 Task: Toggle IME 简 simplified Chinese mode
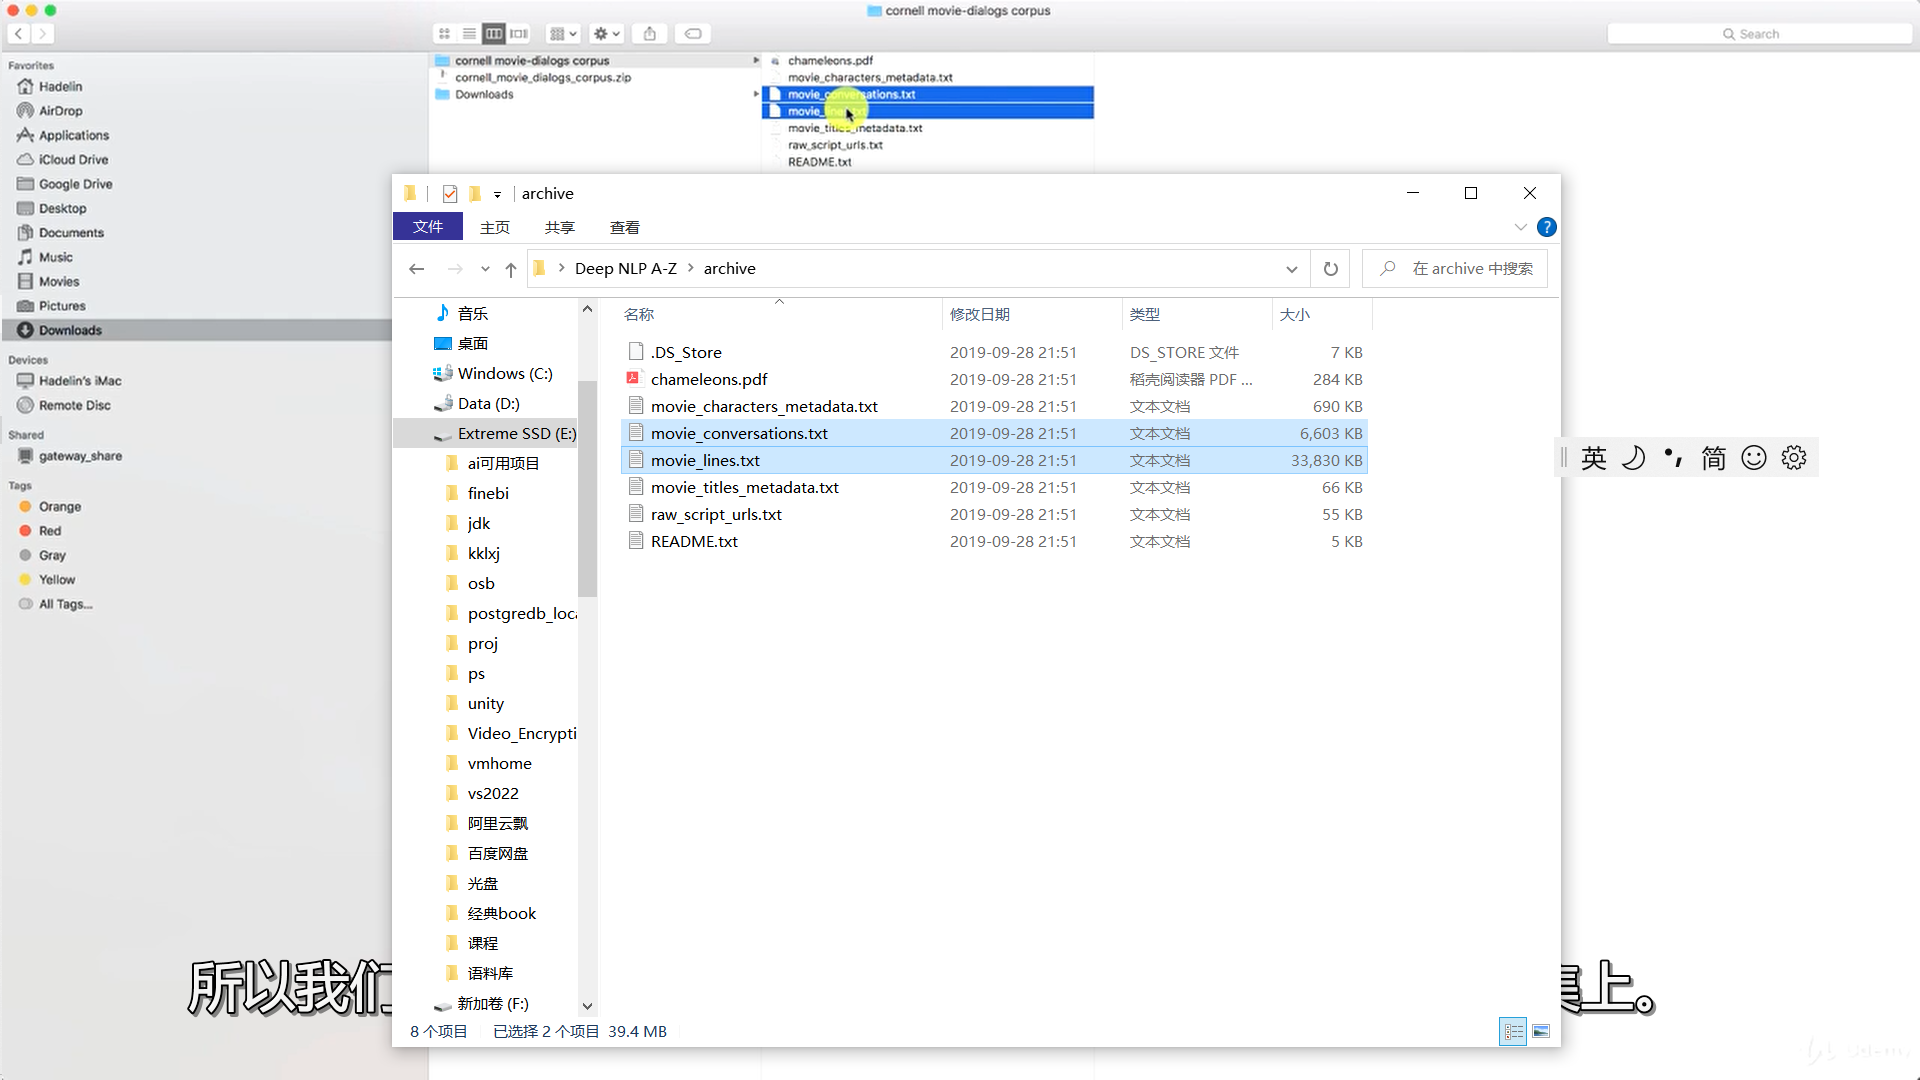pyautogui.click(x=1714, y=458)
